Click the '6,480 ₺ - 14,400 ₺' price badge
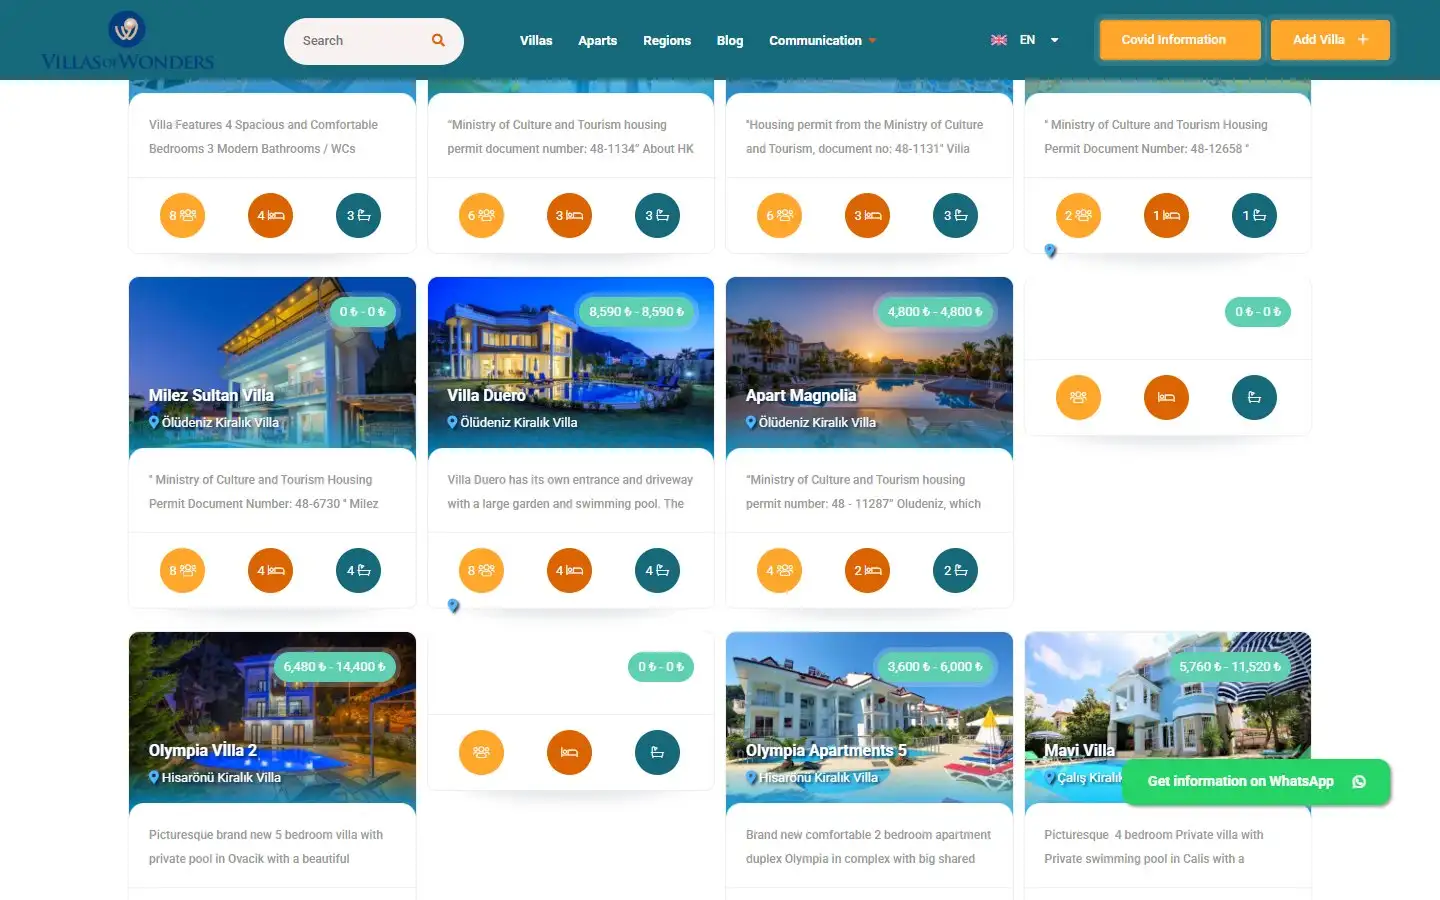Viewport: 1440px width, 900px height. click(x=334, y=667)
